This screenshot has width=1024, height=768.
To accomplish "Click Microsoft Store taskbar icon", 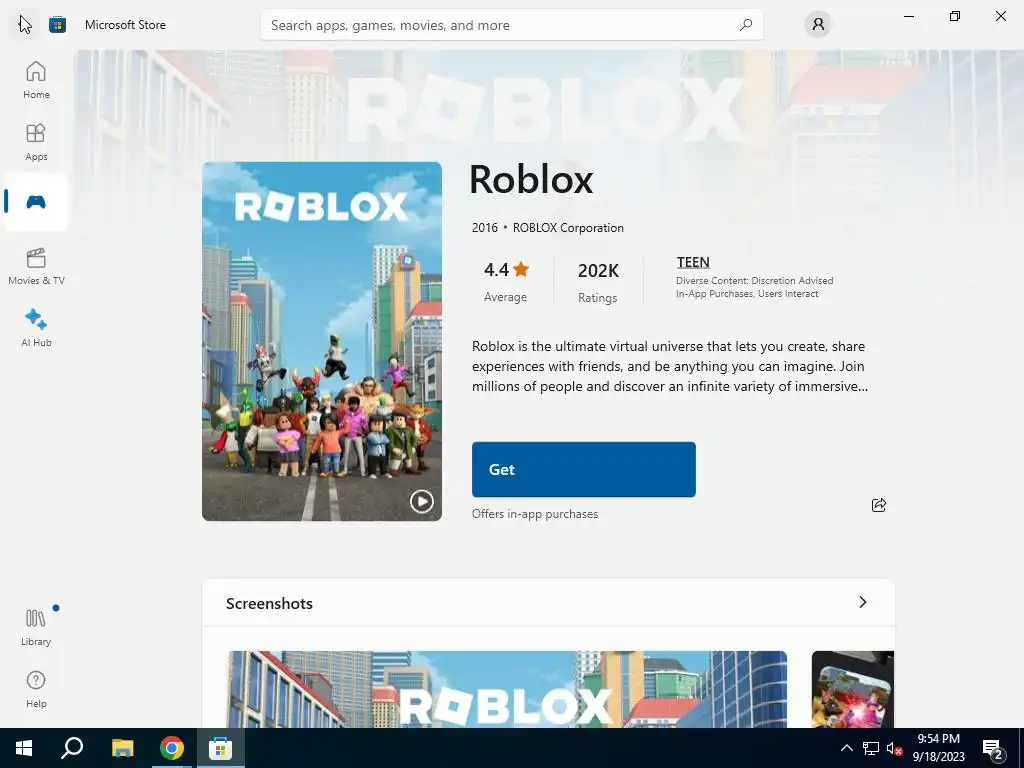I will click(221, 748).
